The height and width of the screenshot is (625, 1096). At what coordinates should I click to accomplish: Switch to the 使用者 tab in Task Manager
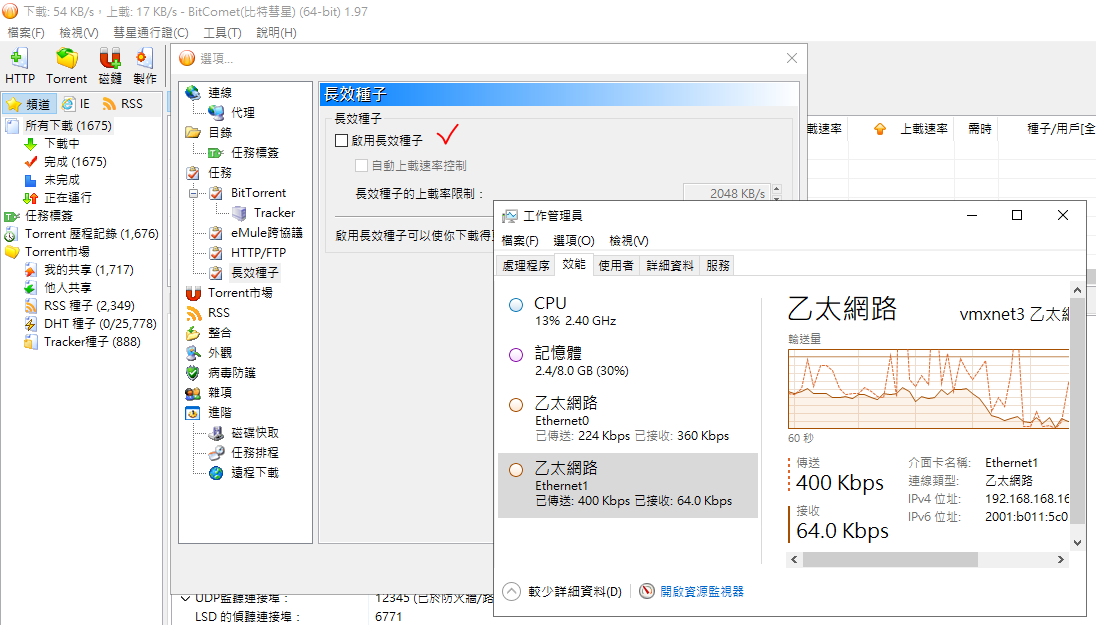616,266
